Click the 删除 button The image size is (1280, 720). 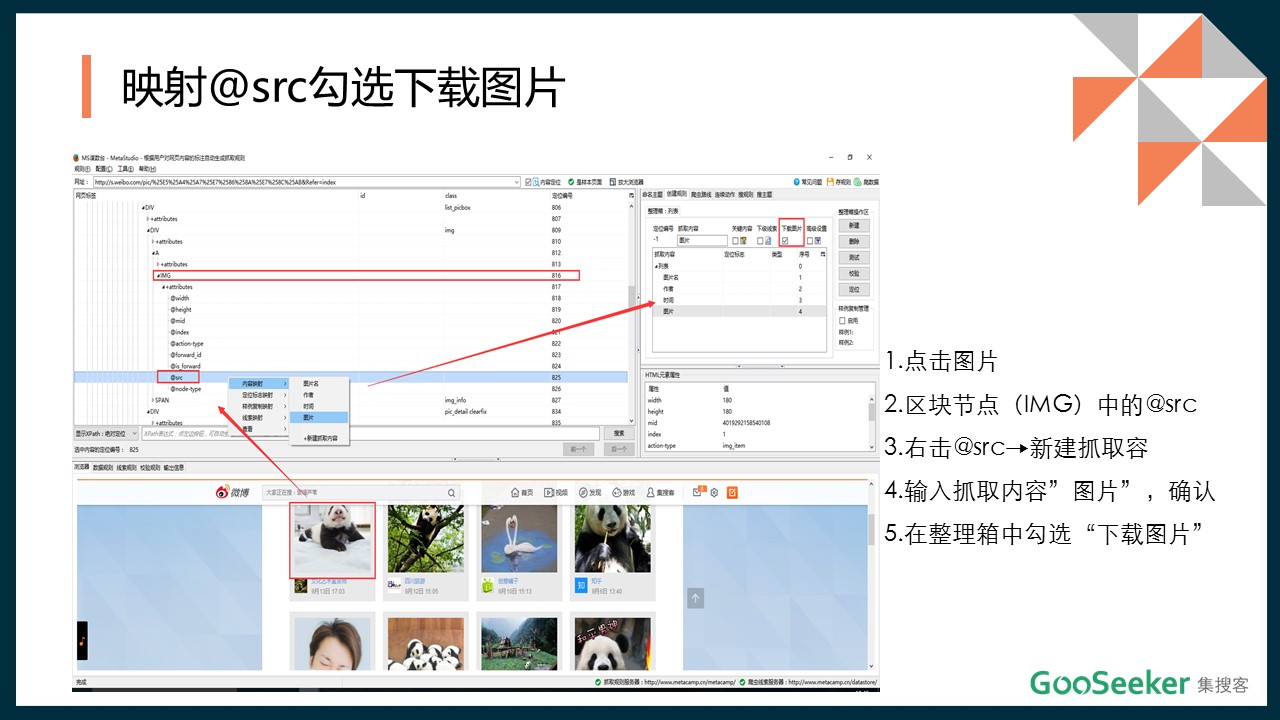coord(853,242)
